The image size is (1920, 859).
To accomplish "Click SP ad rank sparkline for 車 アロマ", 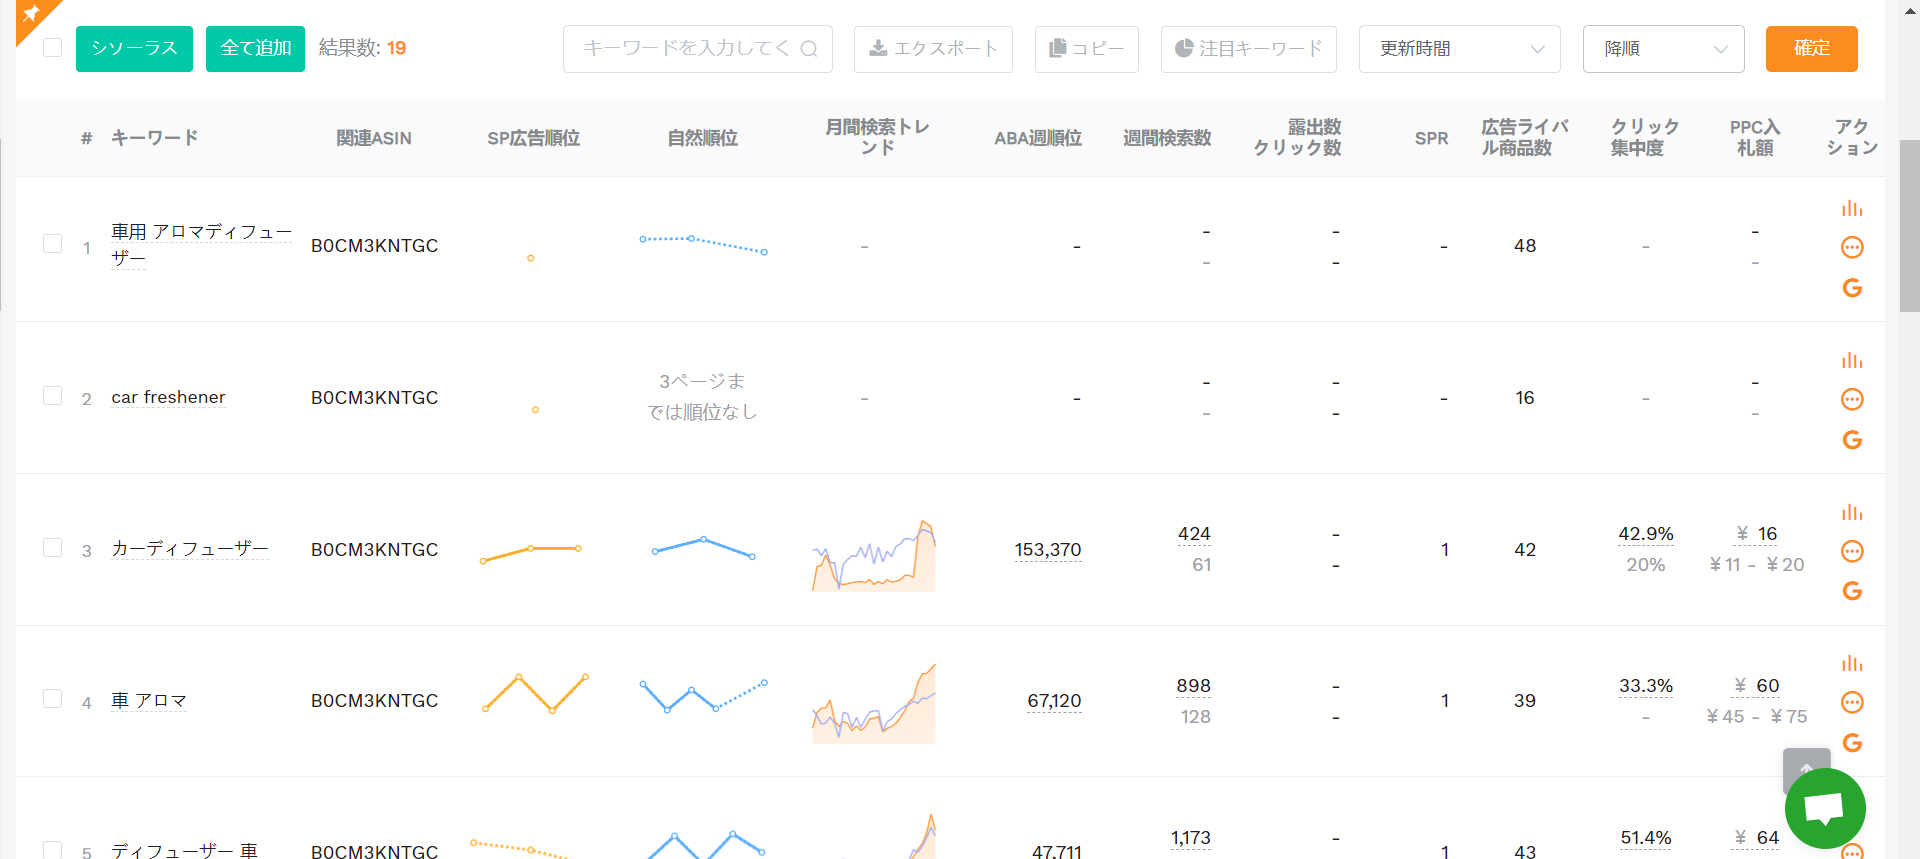I will pyautogui.click(x=535, y=693).
